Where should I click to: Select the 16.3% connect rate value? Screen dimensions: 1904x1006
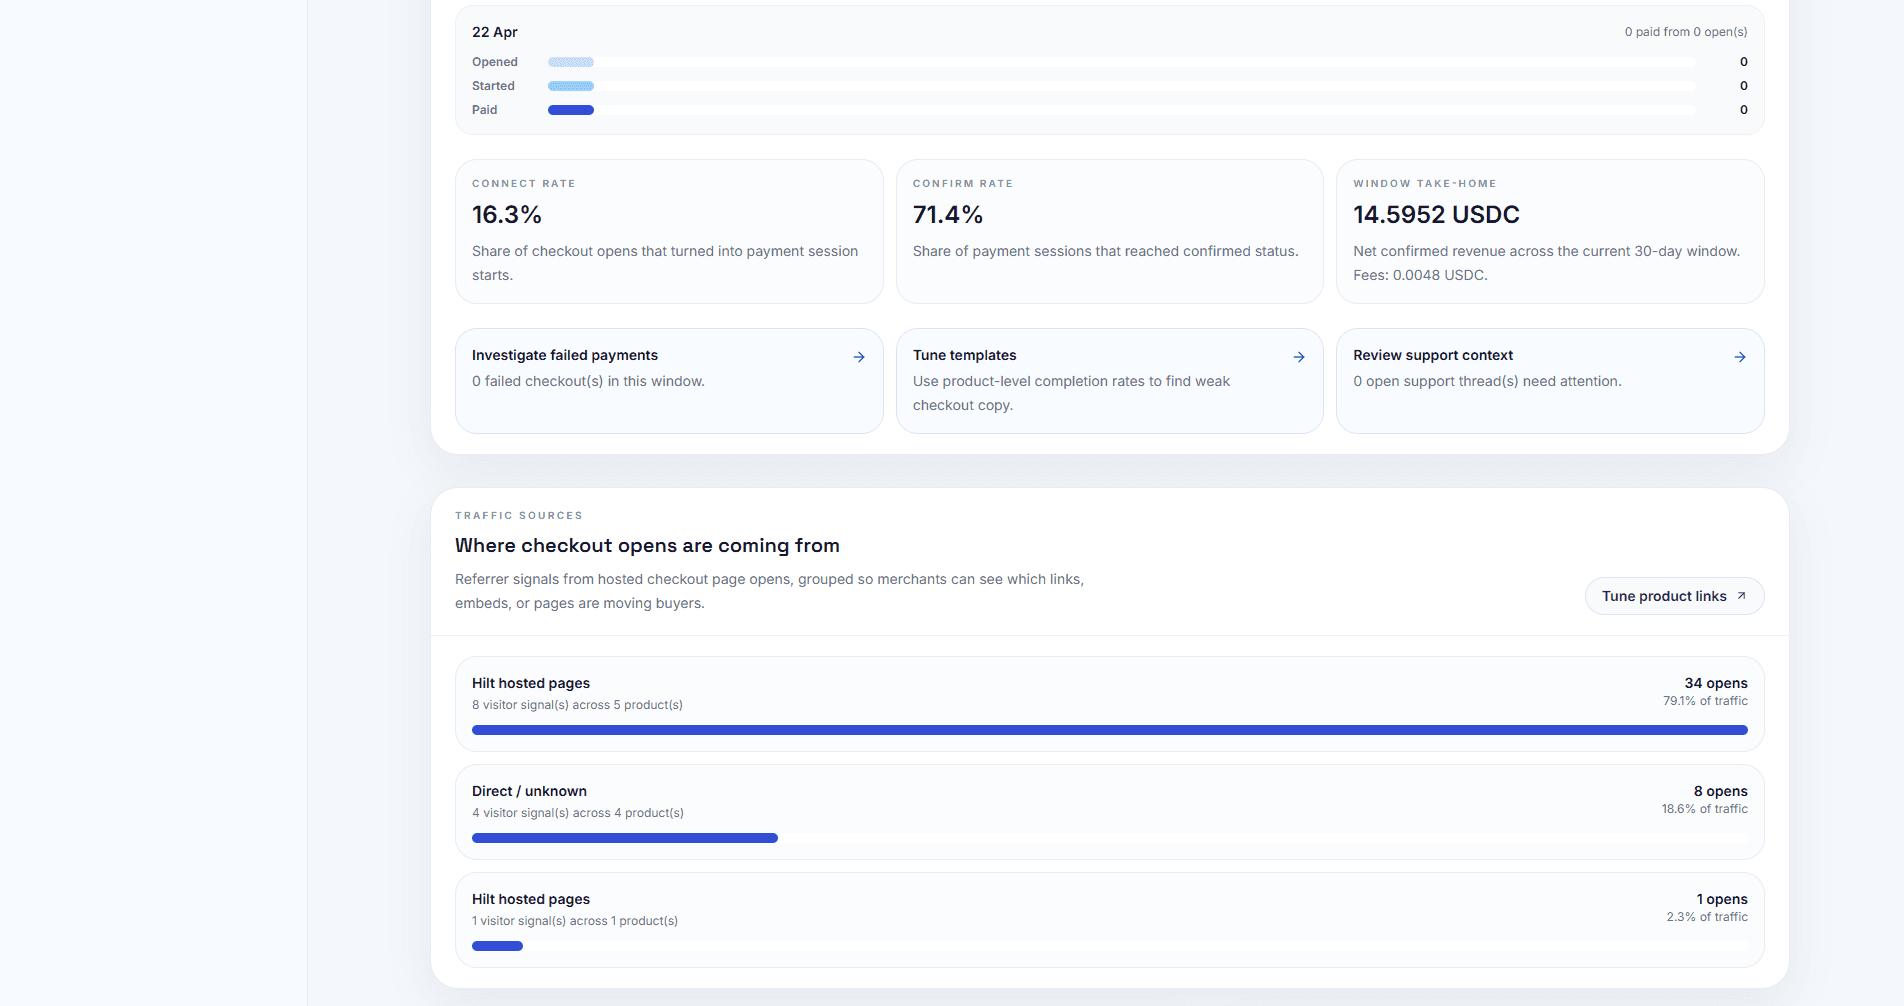[x=507, y=215]
